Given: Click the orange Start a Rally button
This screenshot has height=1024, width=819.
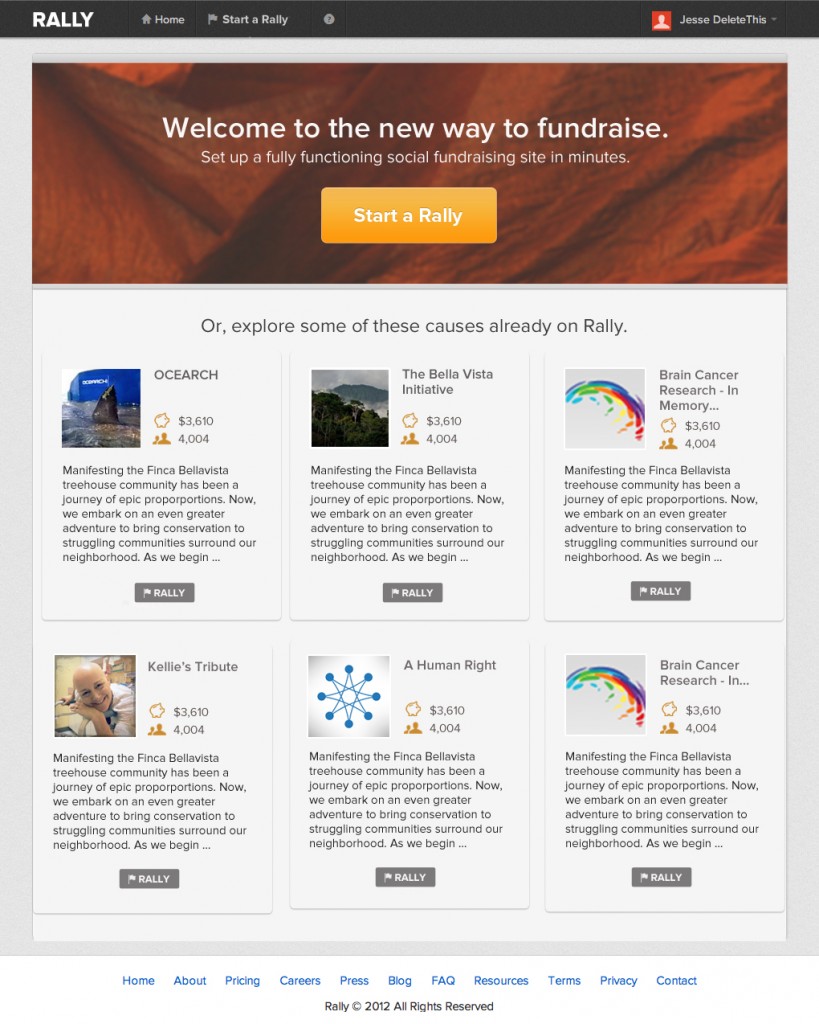Looking at the screenshot, I should click(x=409, y=216).
